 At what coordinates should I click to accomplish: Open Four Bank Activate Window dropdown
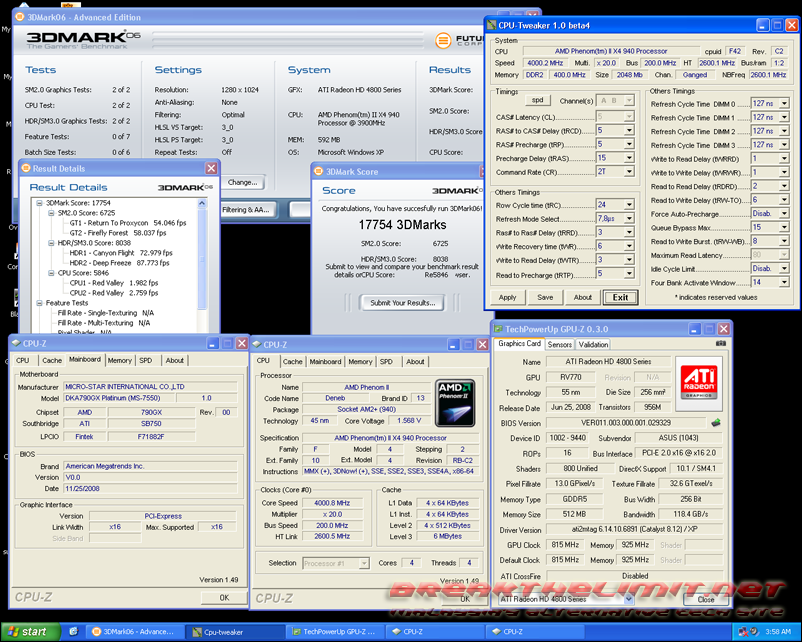point(784,282)
